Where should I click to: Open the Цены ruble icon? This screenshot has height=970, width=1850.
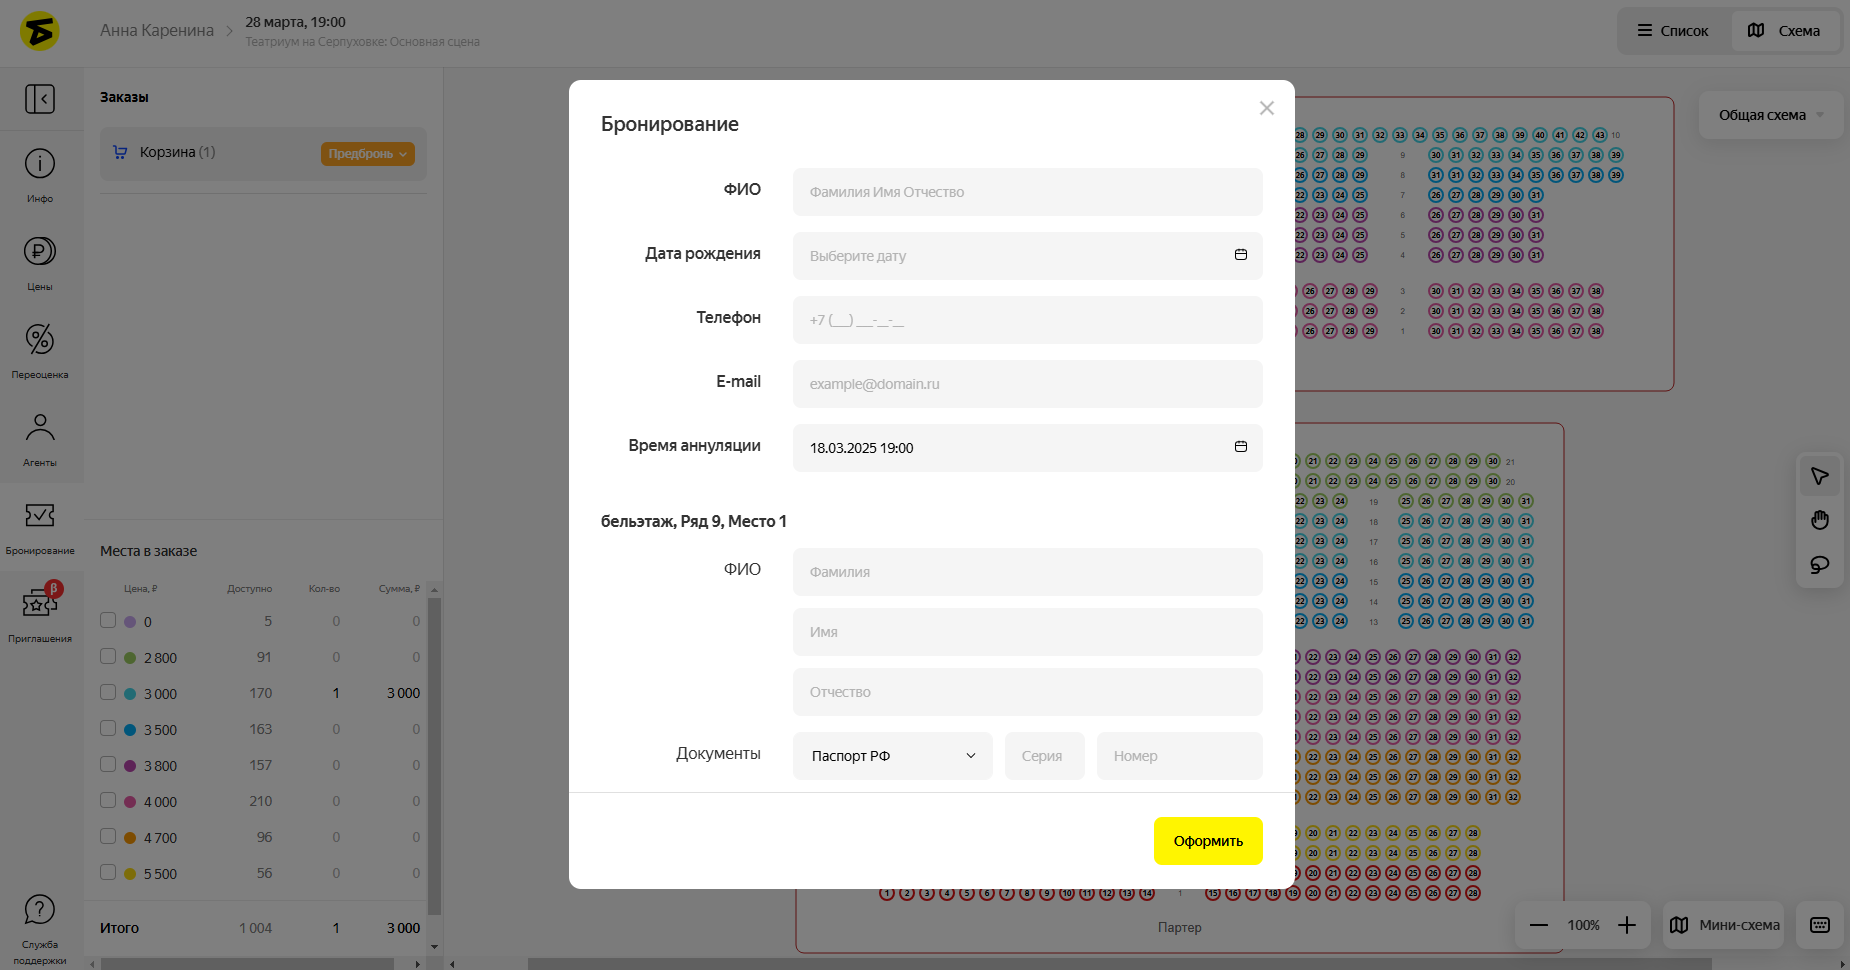pos(40,252)
